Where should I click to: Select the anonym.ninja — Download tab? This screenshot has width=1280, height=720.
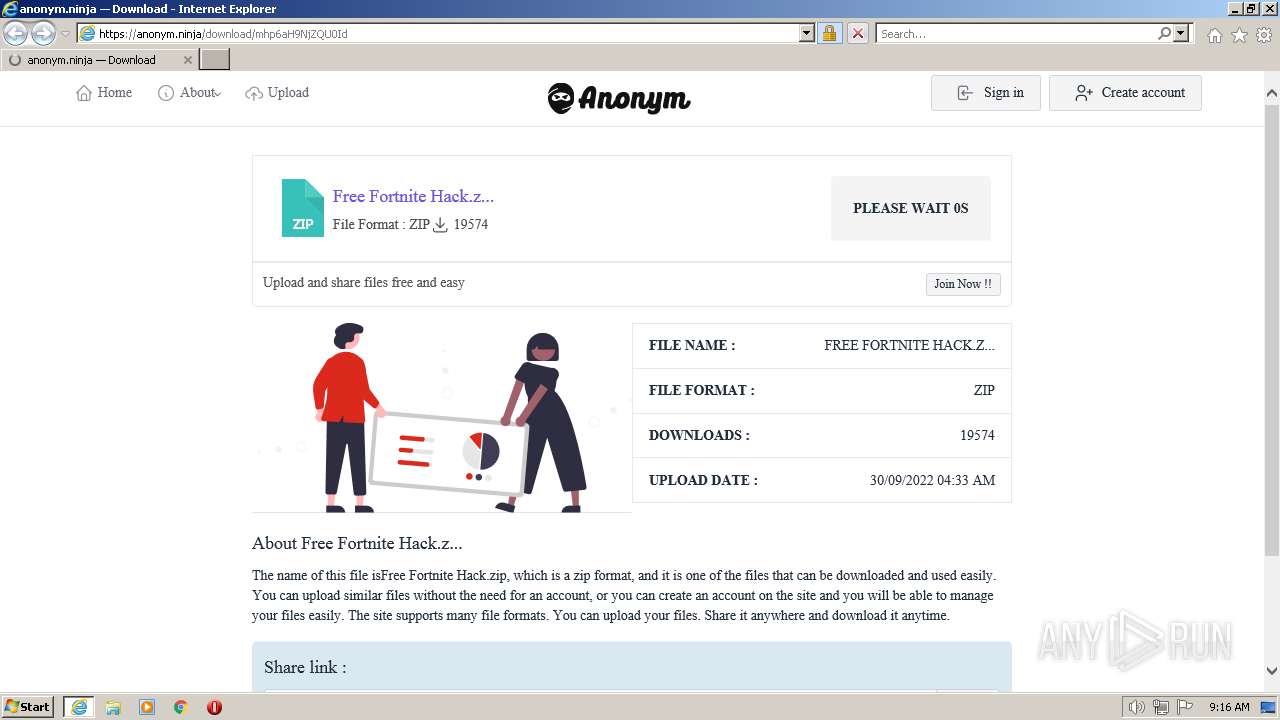98,60
